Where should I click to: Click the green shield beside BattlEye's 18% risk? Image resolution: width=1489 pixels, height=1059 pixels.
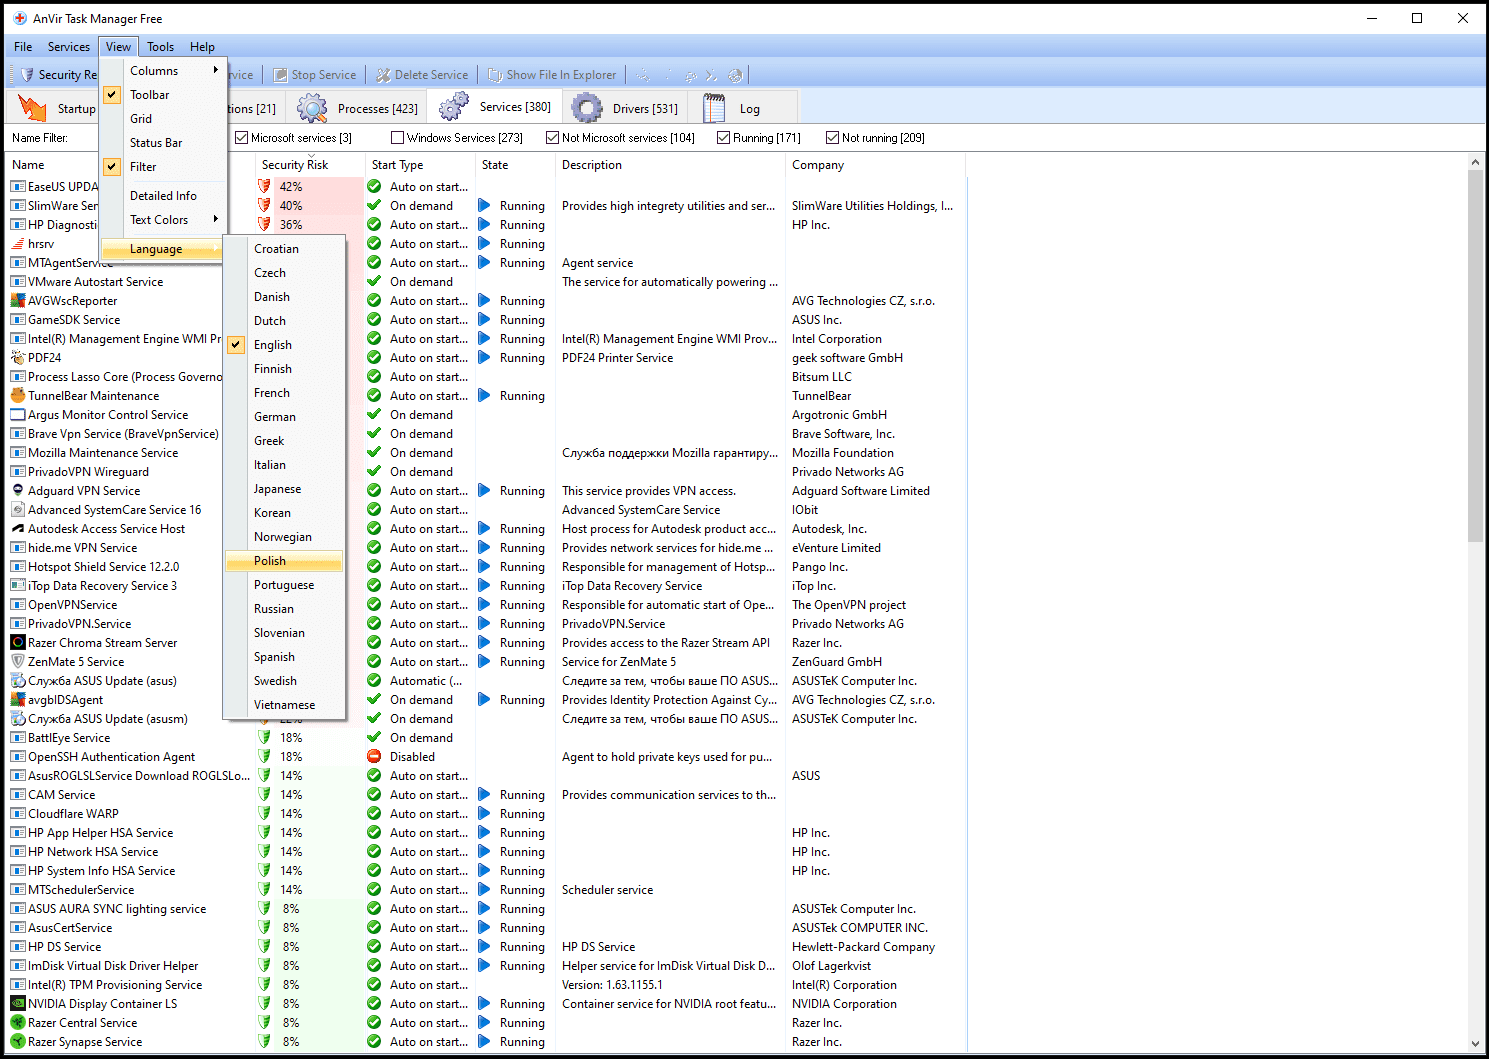[x=265, y=738]
